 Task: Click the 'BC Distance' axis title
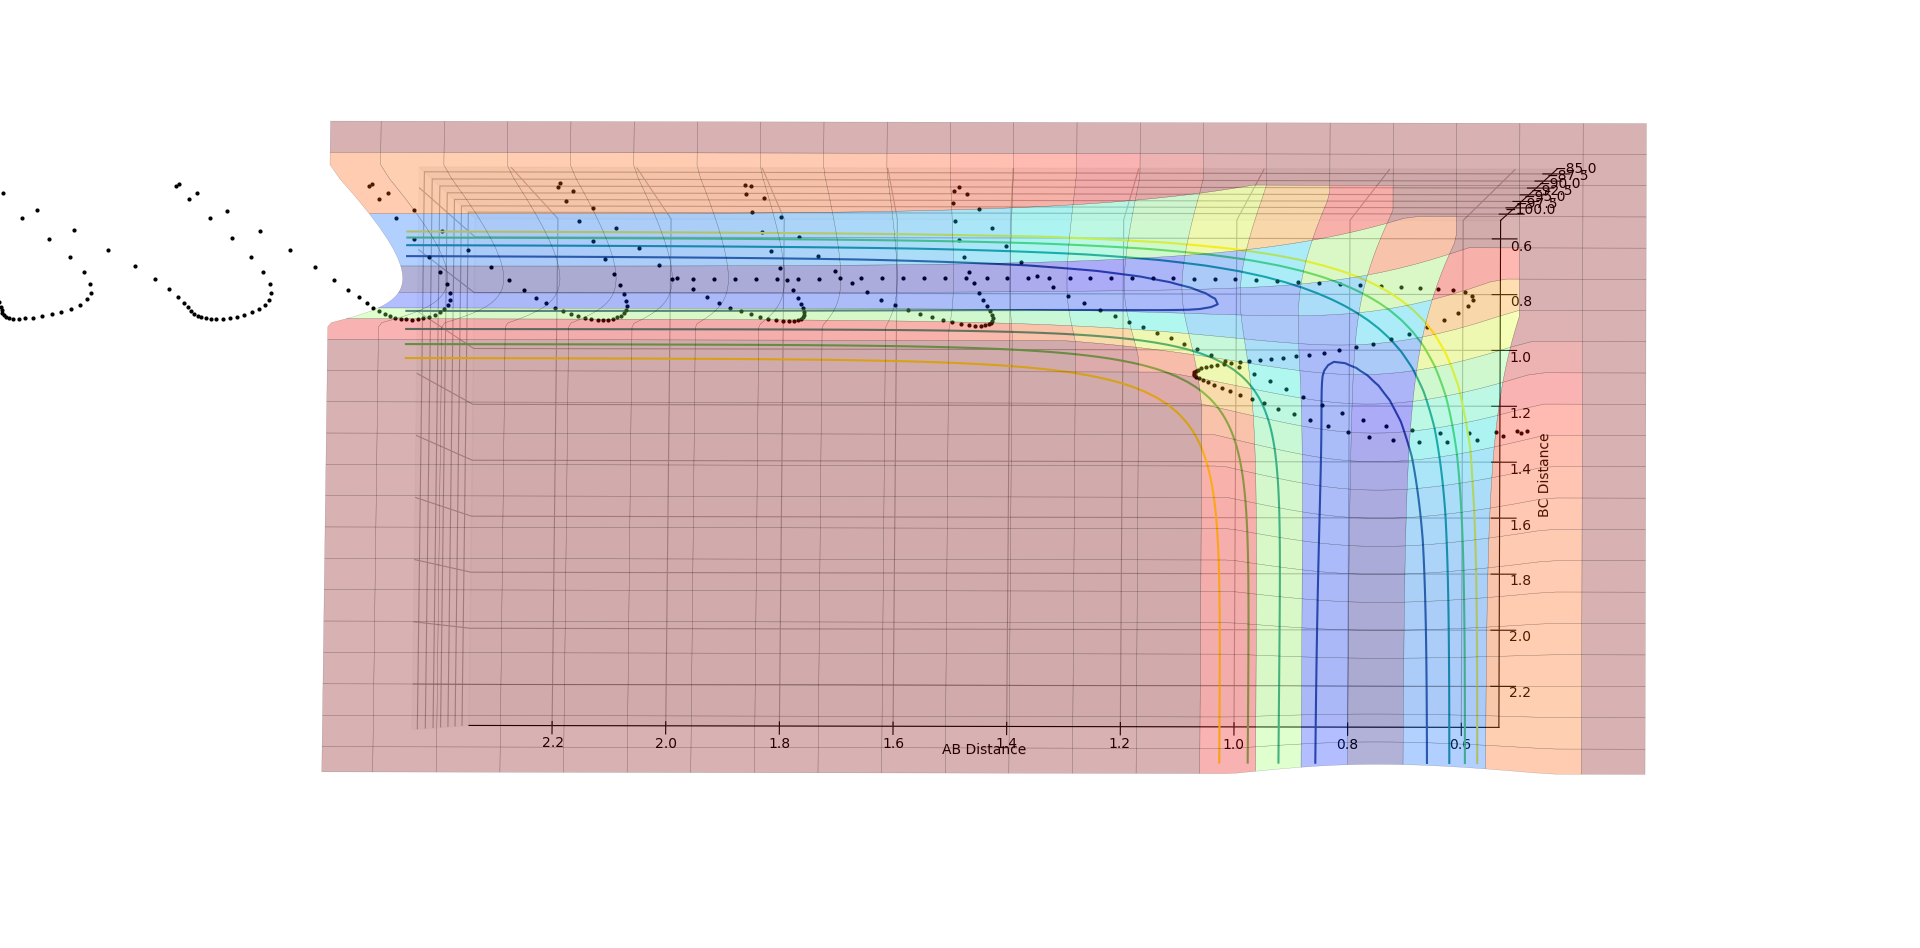[1543, 475]
